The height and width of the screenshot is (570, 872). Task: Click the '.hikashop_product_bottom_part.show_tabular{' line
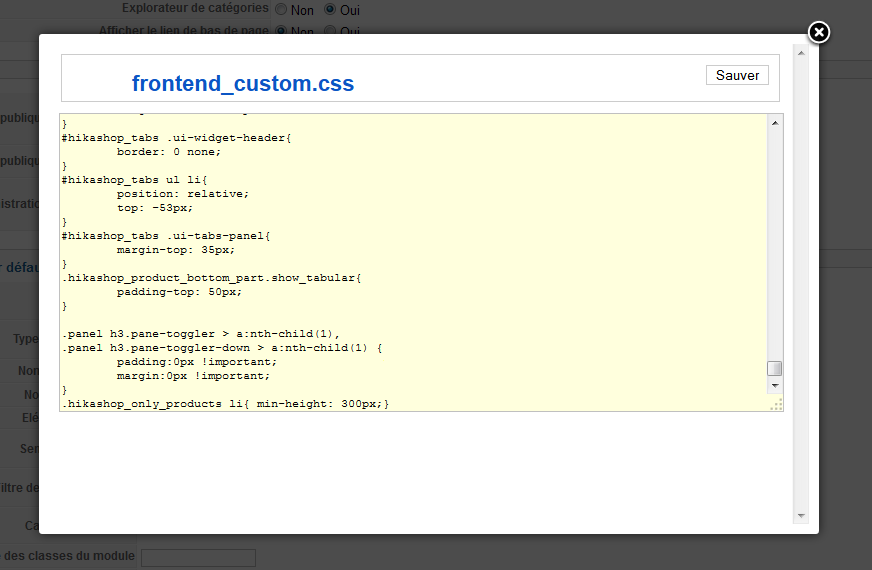(211, 278)
